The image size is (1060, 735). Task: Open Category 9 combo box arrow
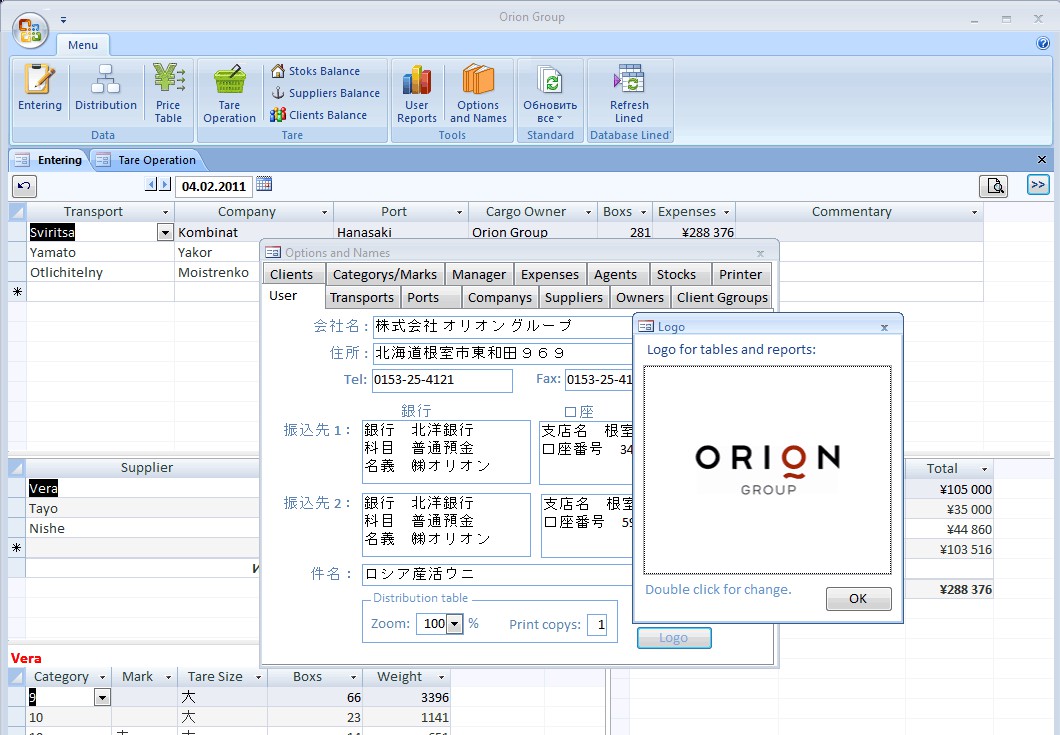point(102,697)
